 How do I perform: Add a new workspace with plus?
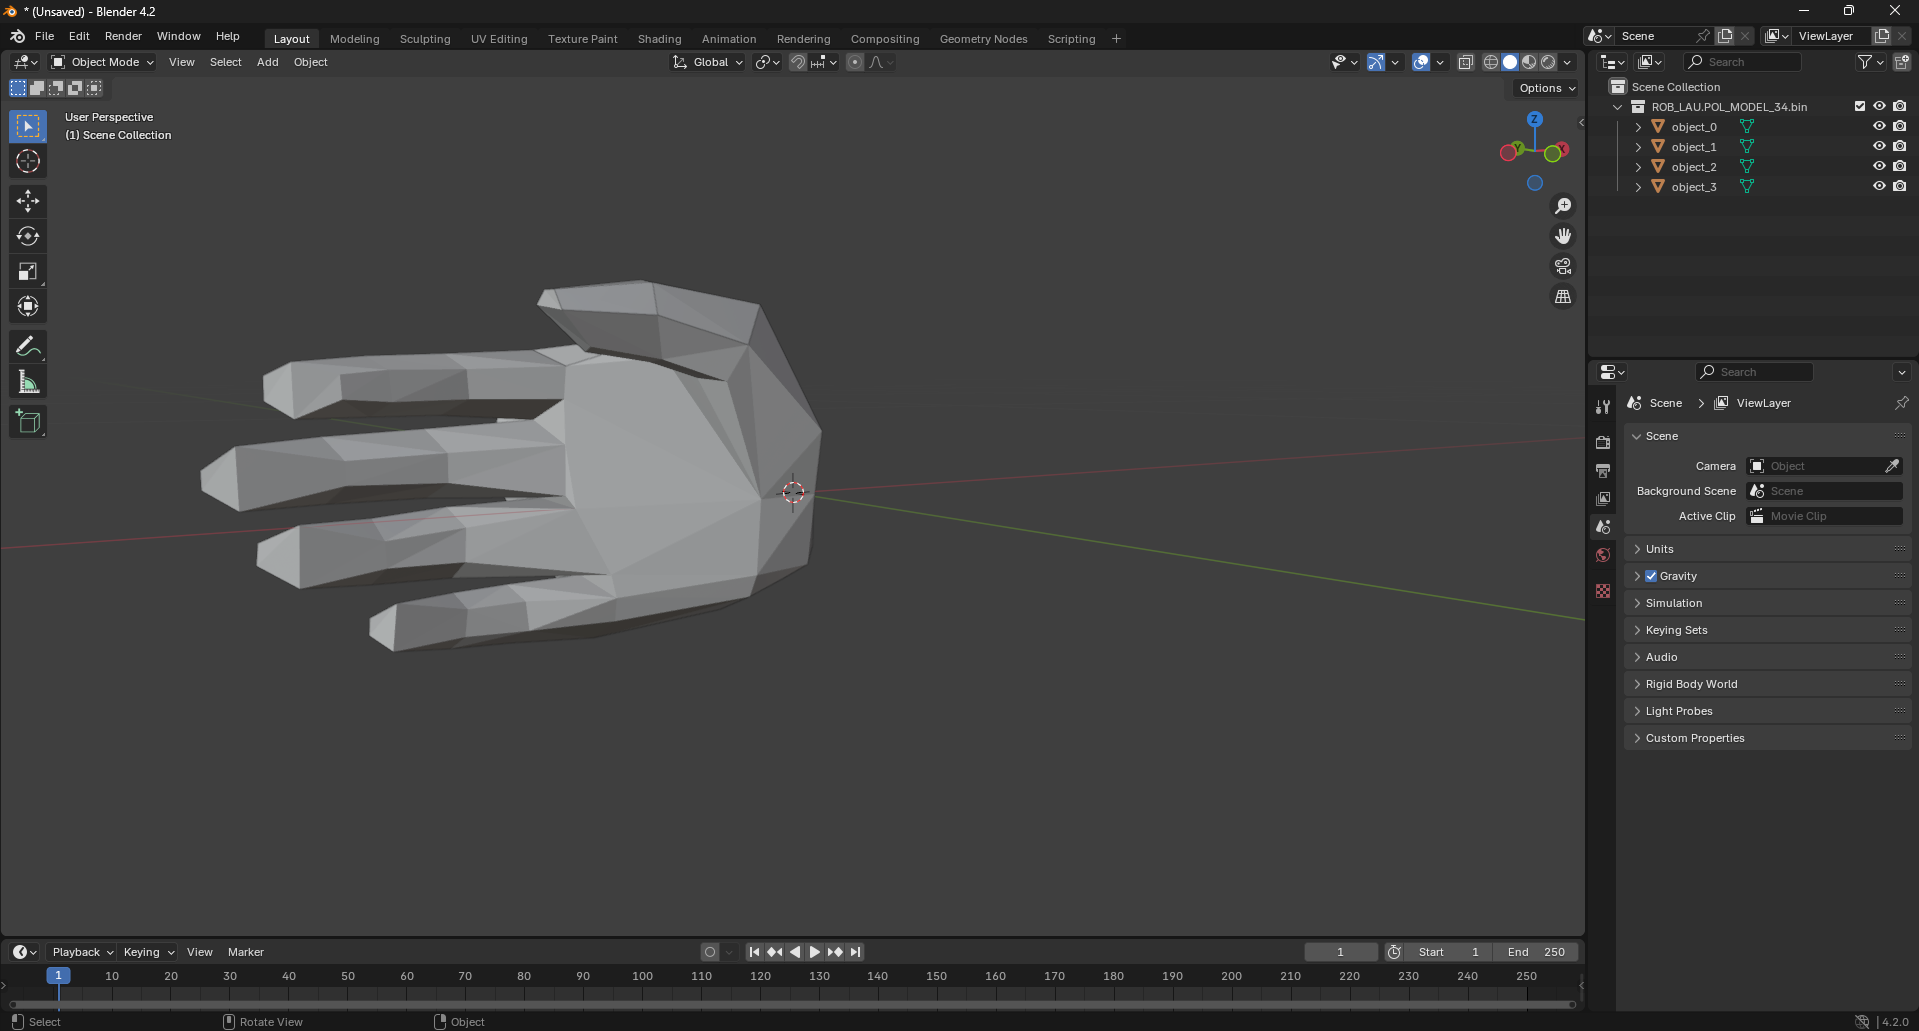pyautogui.click(x=1116, y=39)
